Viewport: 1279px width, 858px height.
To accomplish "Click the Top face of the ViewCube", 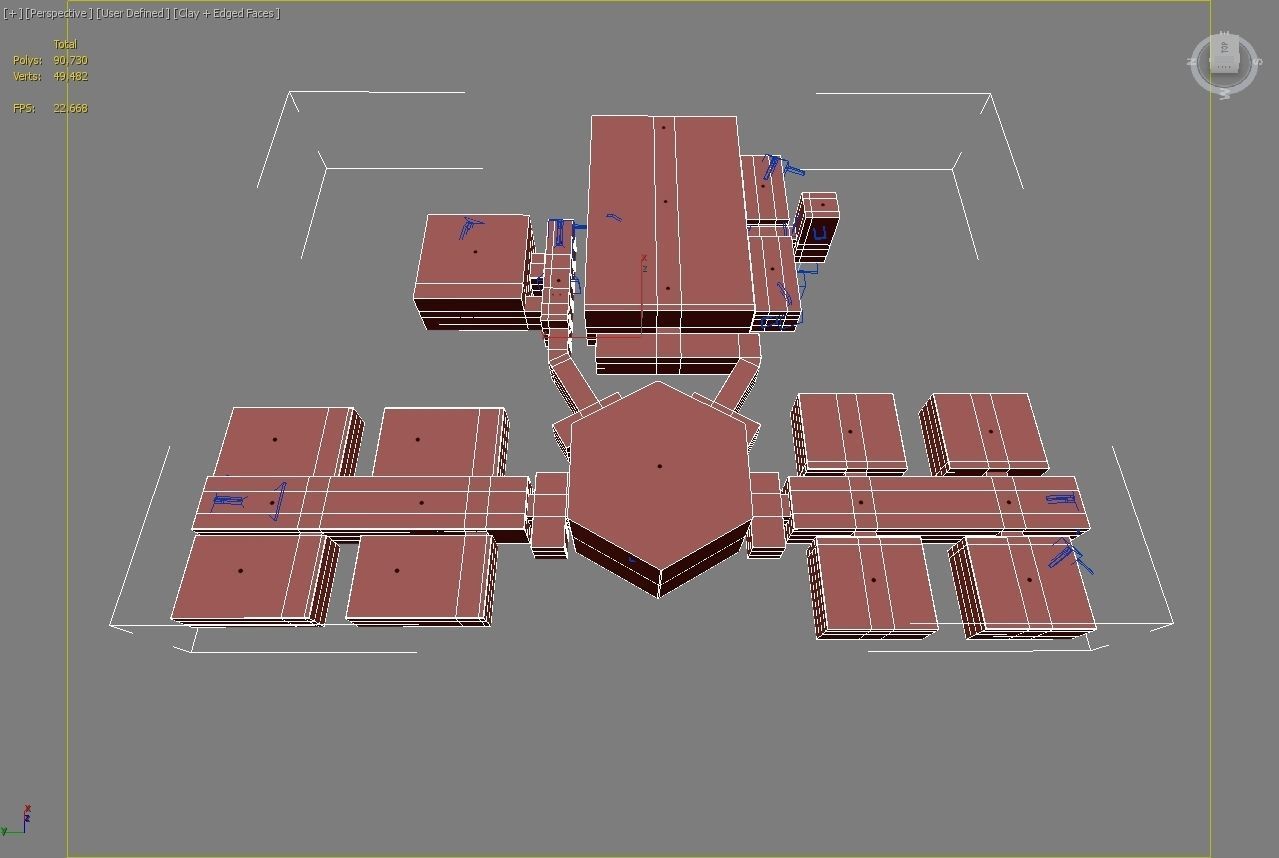I will coord(1225,47).
